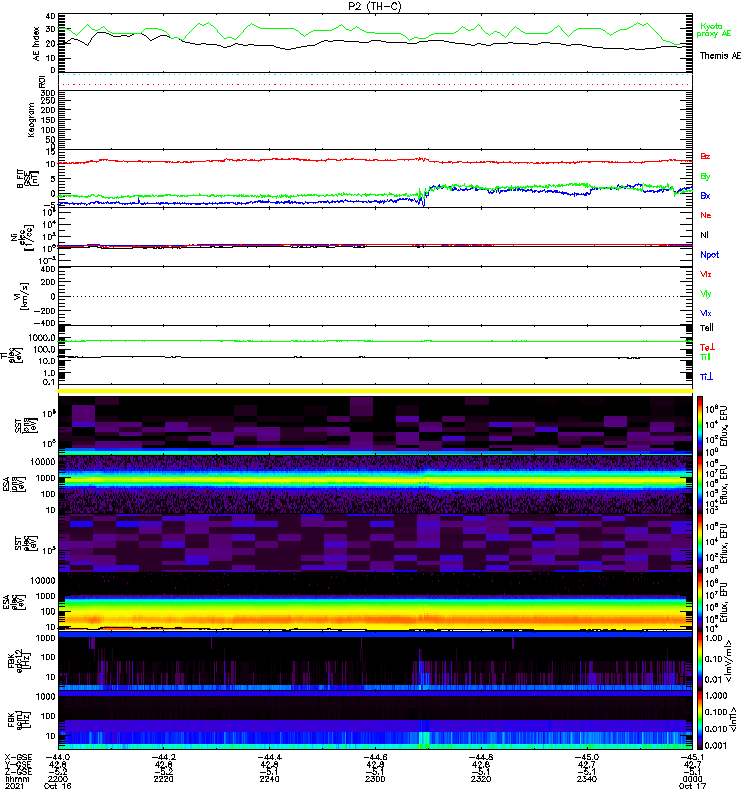The height and width of the screenshot is (800, 750).
Task: Click the <|nT|> color bar
Action: click(700, 720)
